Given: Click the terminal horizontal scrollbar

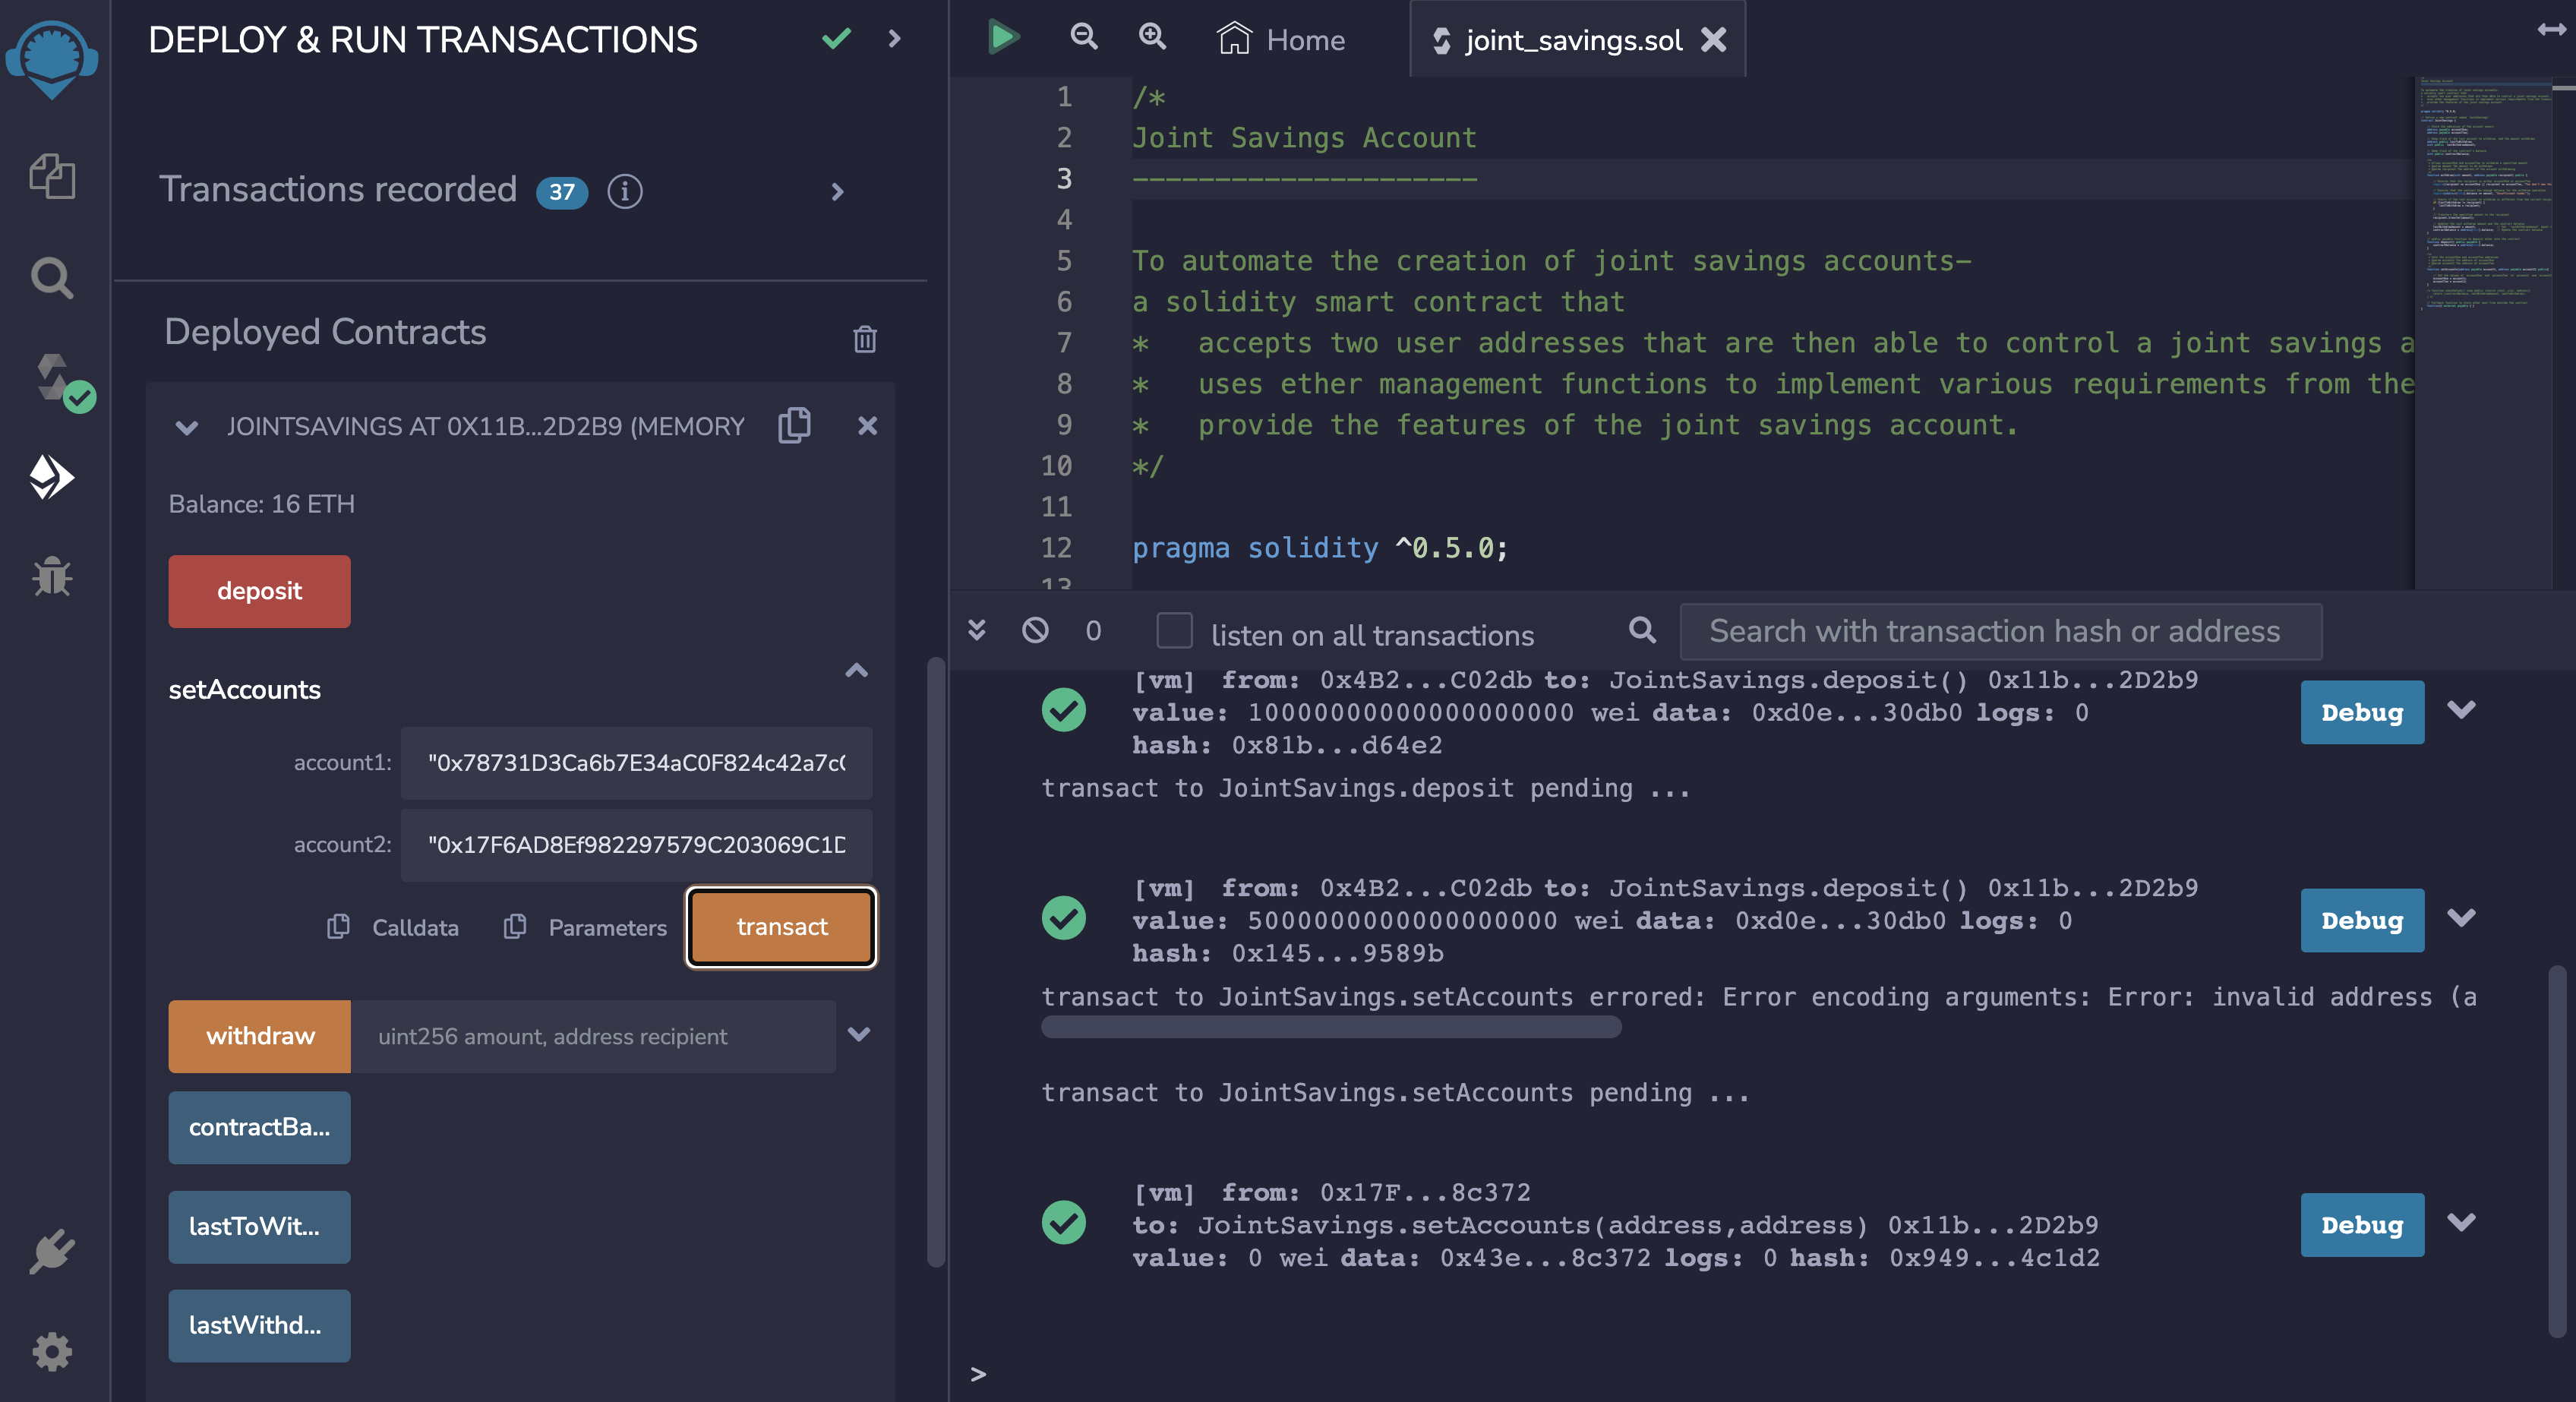Looking at the screenshot, I should (x=1330, y=1027).
